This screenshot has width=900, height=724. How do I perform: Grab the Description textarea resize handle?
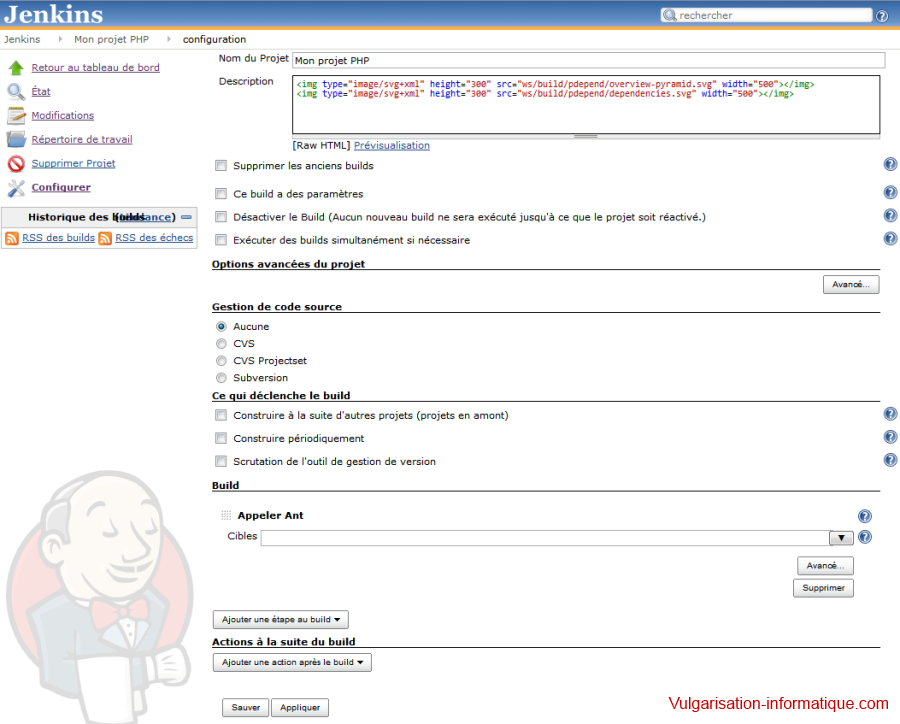pos(586,137)
